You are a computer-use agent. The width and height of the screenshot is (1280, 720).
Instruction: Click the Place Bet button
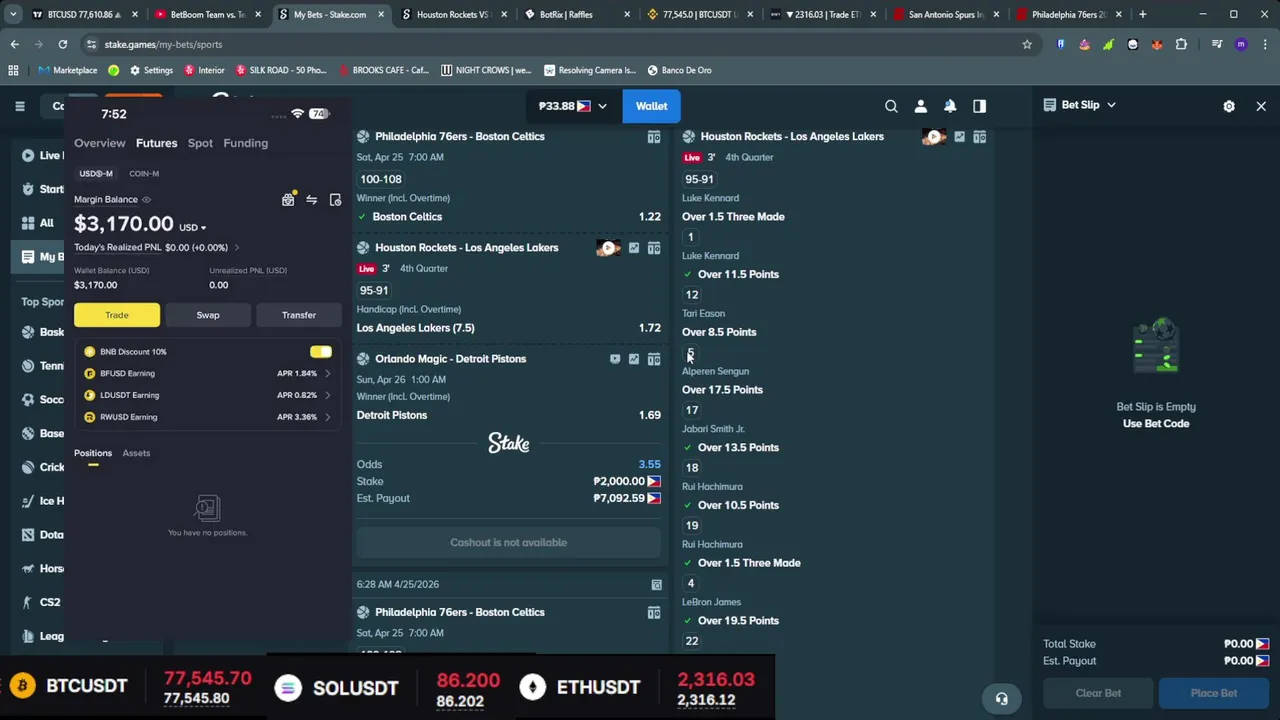coord(1214,693)
